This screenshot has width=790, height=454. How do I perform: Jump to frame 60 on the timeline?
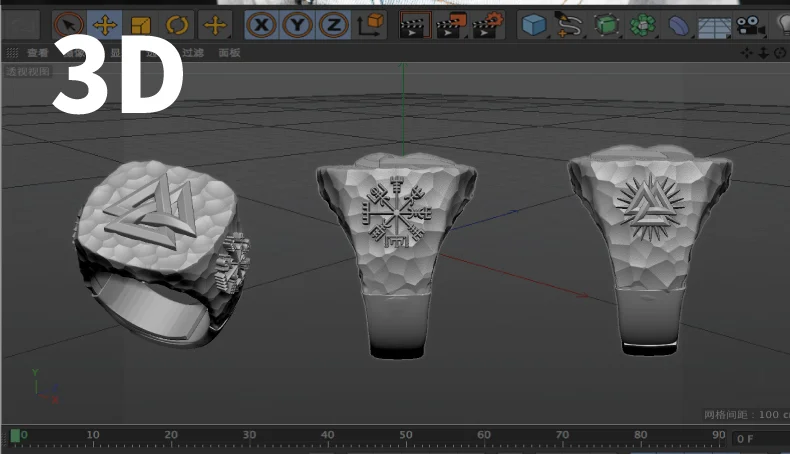484,435
